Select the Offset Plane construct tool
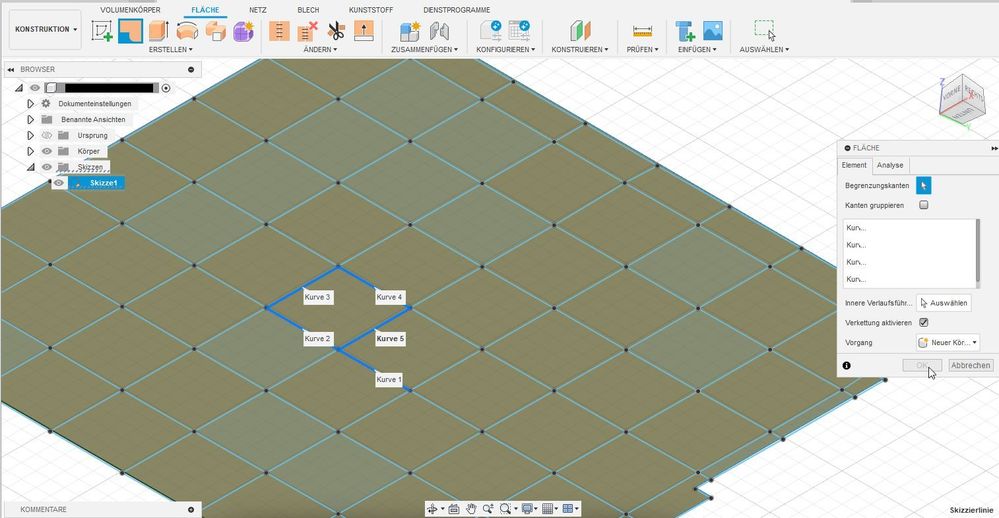This screenshot has height=518, width=999. coord(580,31)
